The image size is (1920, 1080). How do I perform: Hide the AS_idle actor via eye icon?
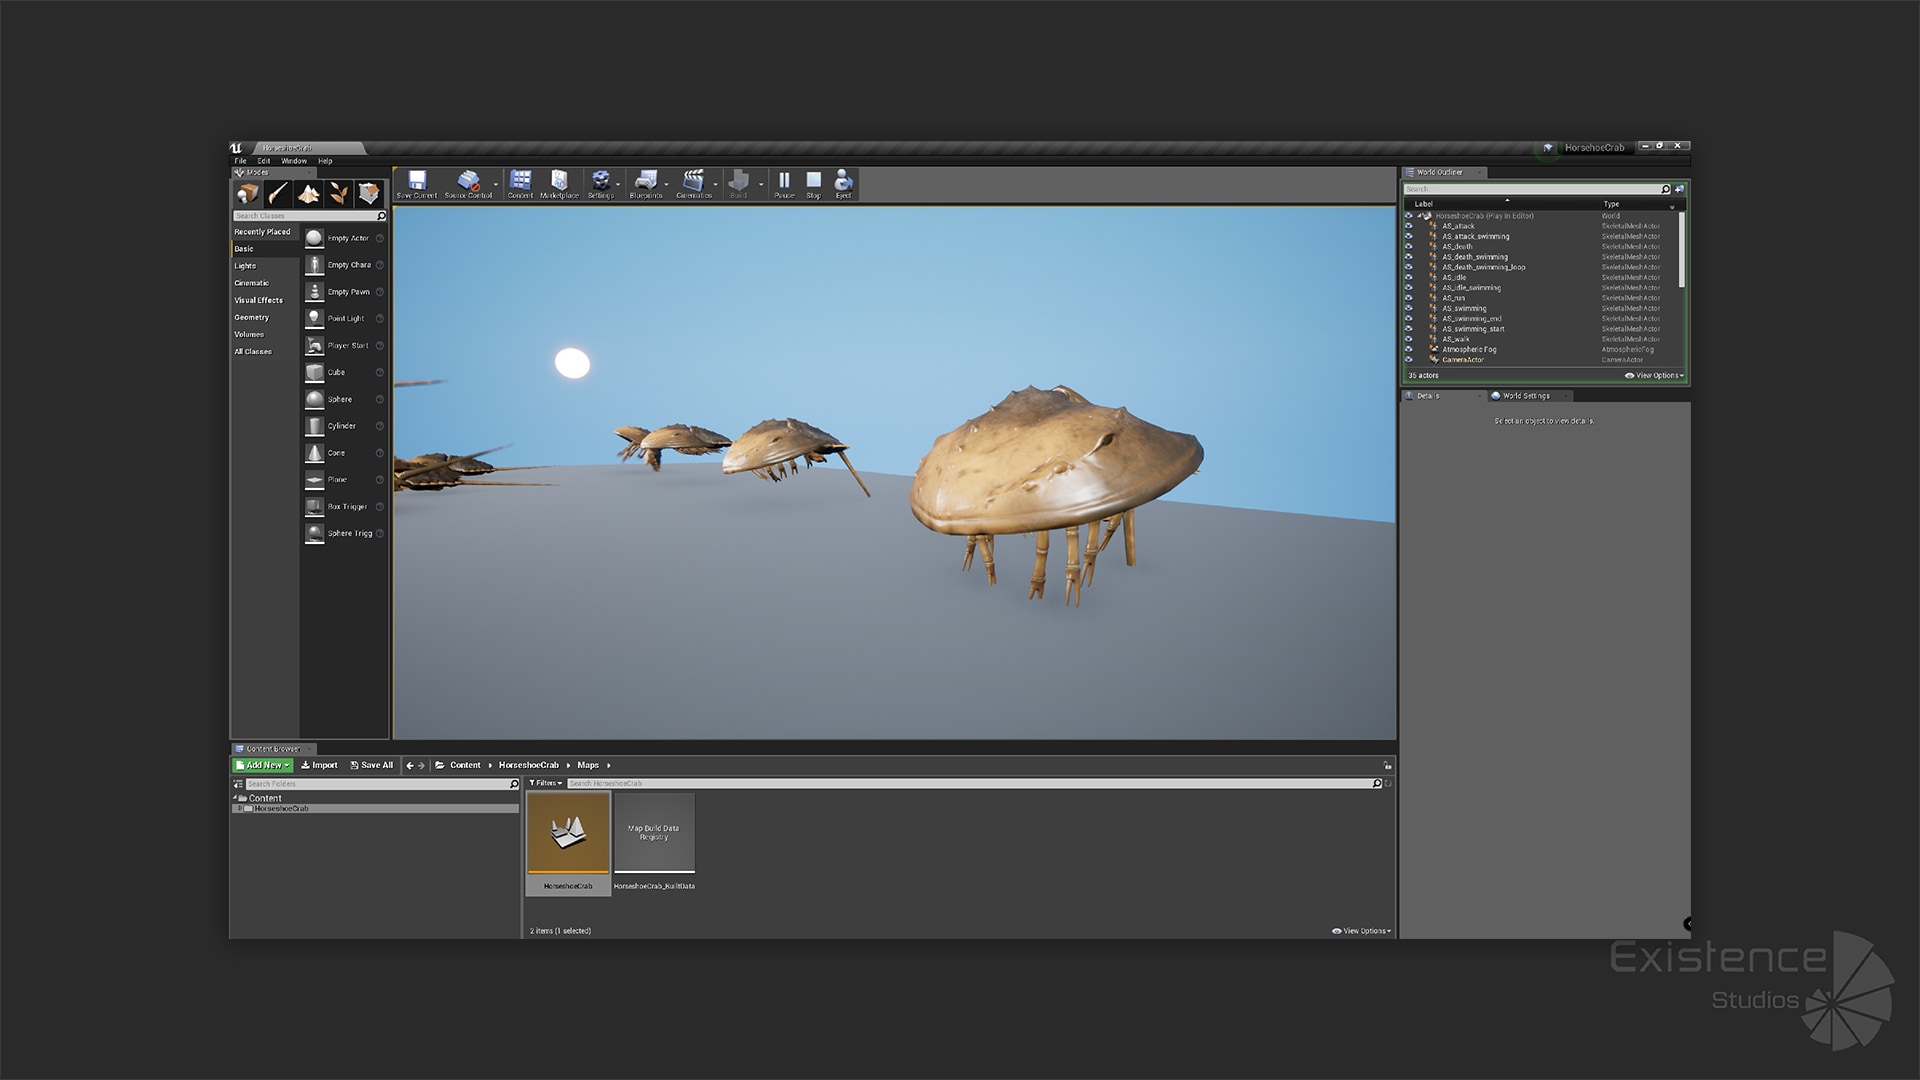[1409, 278]
